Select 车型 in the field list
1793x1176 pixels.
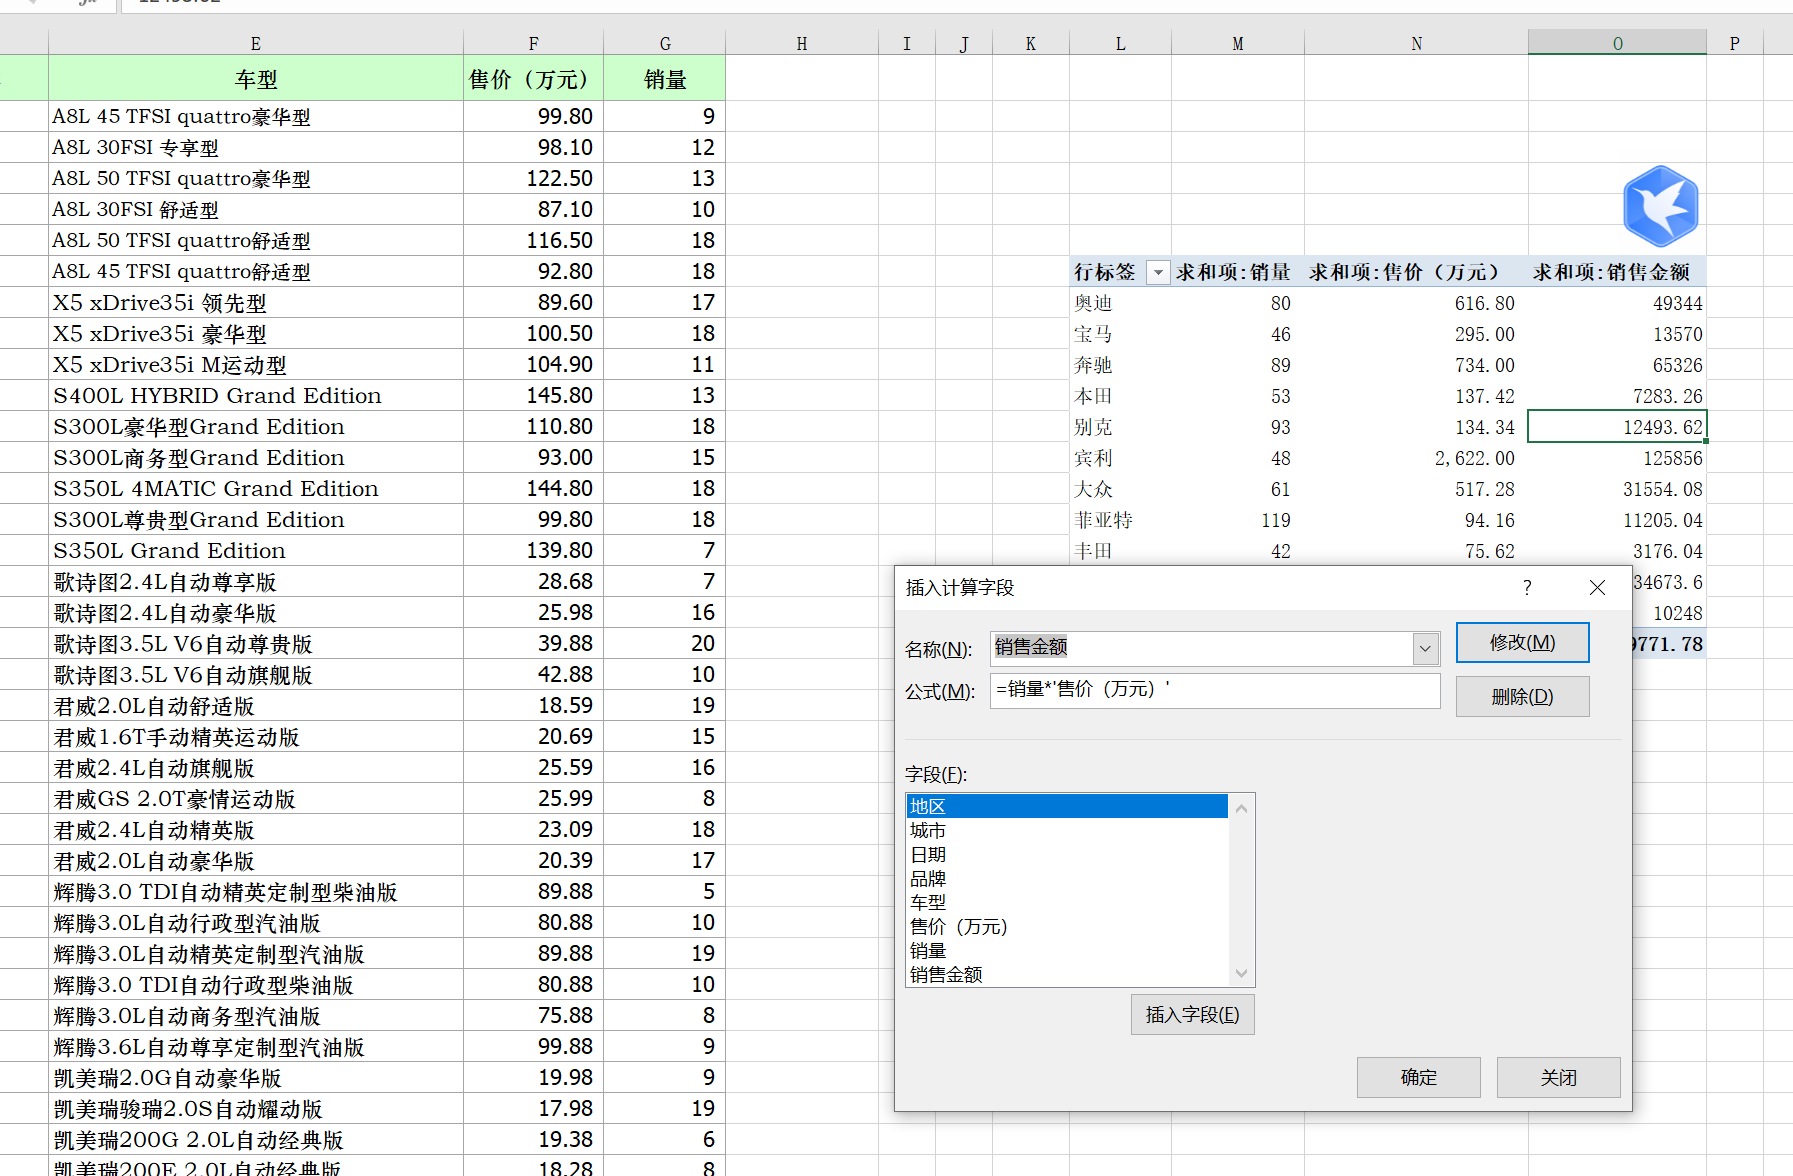coord(1067,903)
